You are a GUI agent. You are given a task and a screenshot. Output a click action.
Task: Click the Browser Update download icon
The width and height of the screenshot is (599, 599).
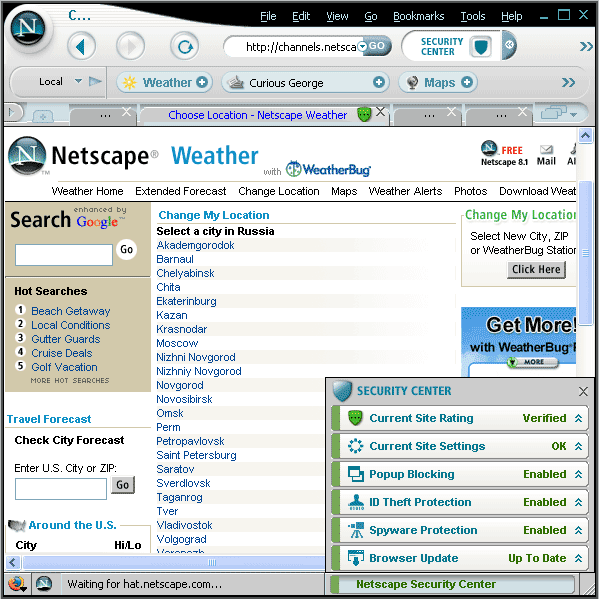tap(356, 558)
